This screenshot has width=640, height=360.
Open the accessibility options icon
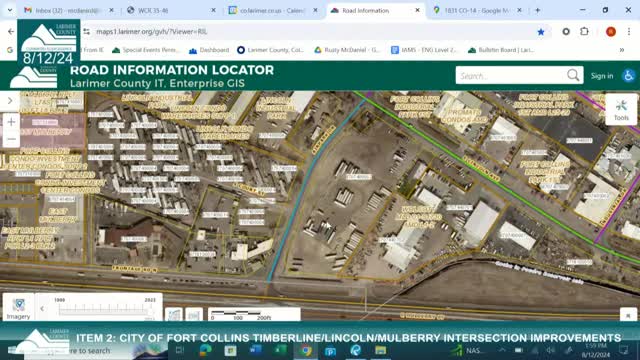(x=629, y=76)
